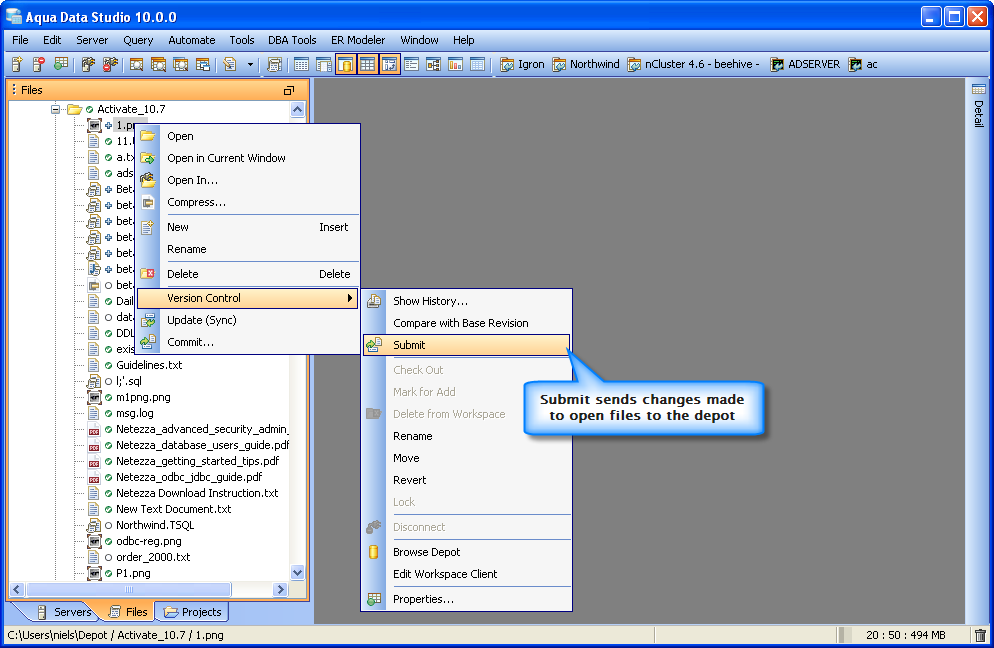Maximize the Files panel using its restore icon
This screenshot has width=994, height=648.
[x=288, y=91]
